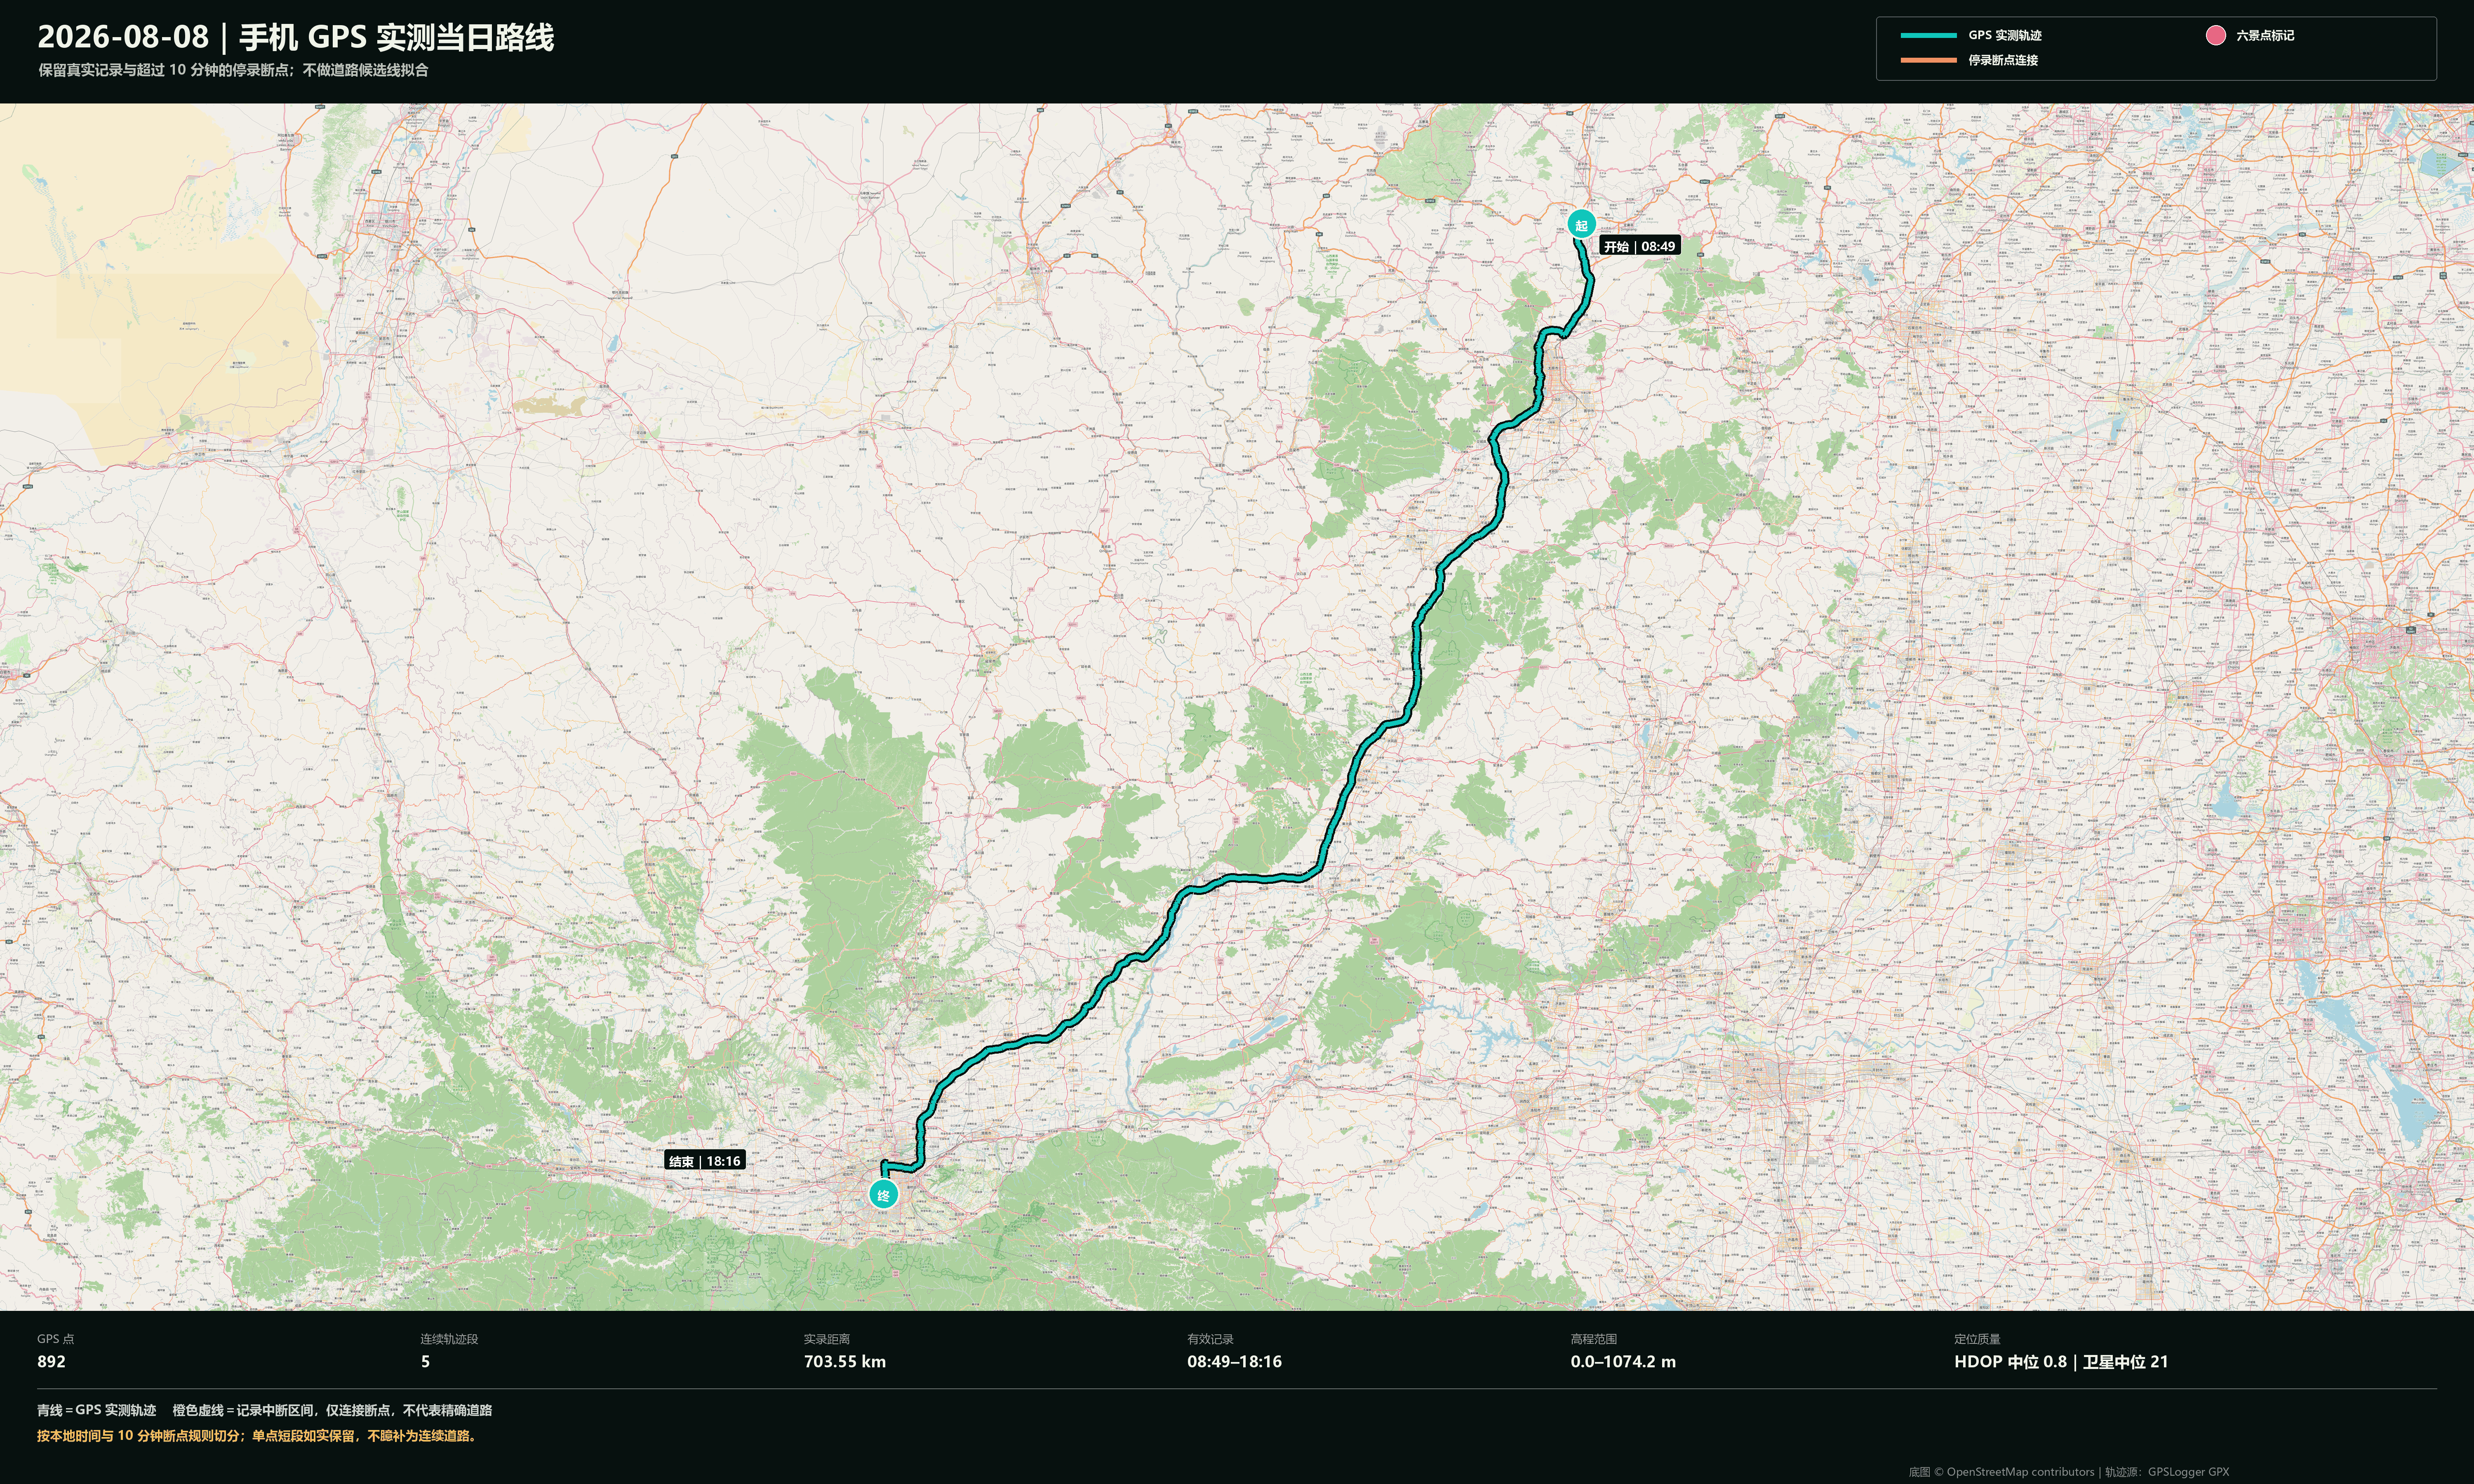Click the "高程范围" stat heading
The height and width of the screenshot is (1484, 2474).
tap(1594, 1339)
